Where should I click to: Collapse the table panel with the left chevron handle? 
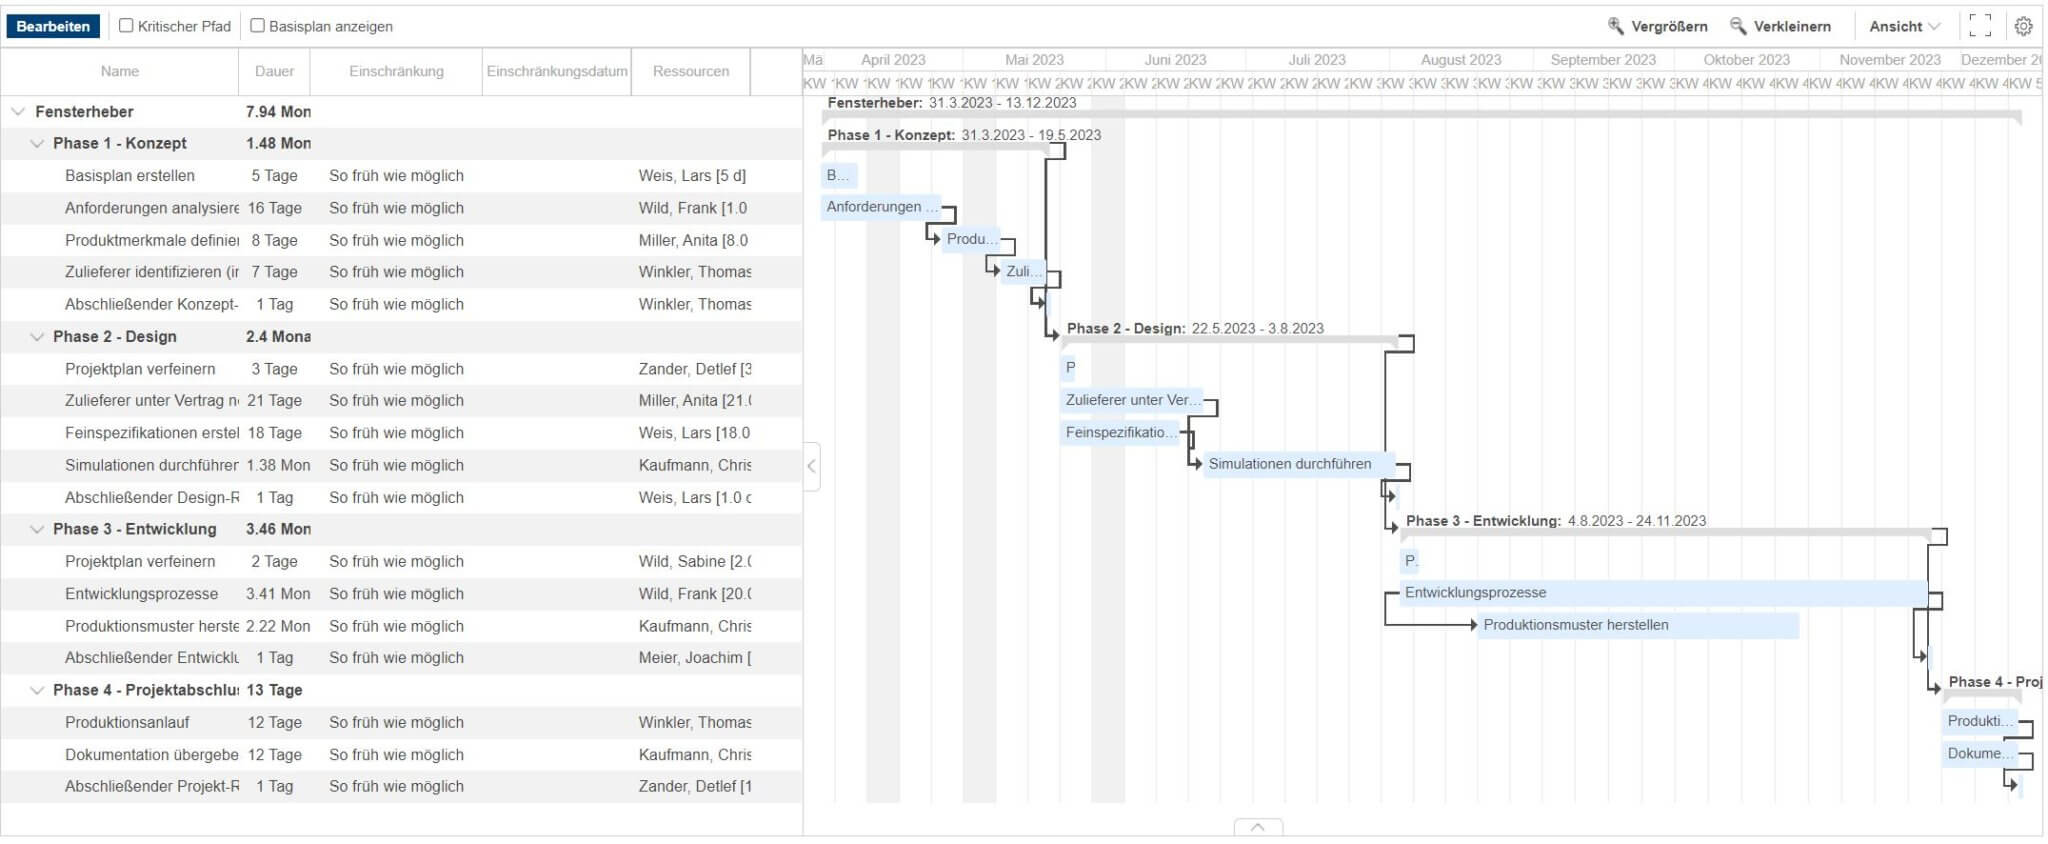pyautogui.click(x=811, y=466)
